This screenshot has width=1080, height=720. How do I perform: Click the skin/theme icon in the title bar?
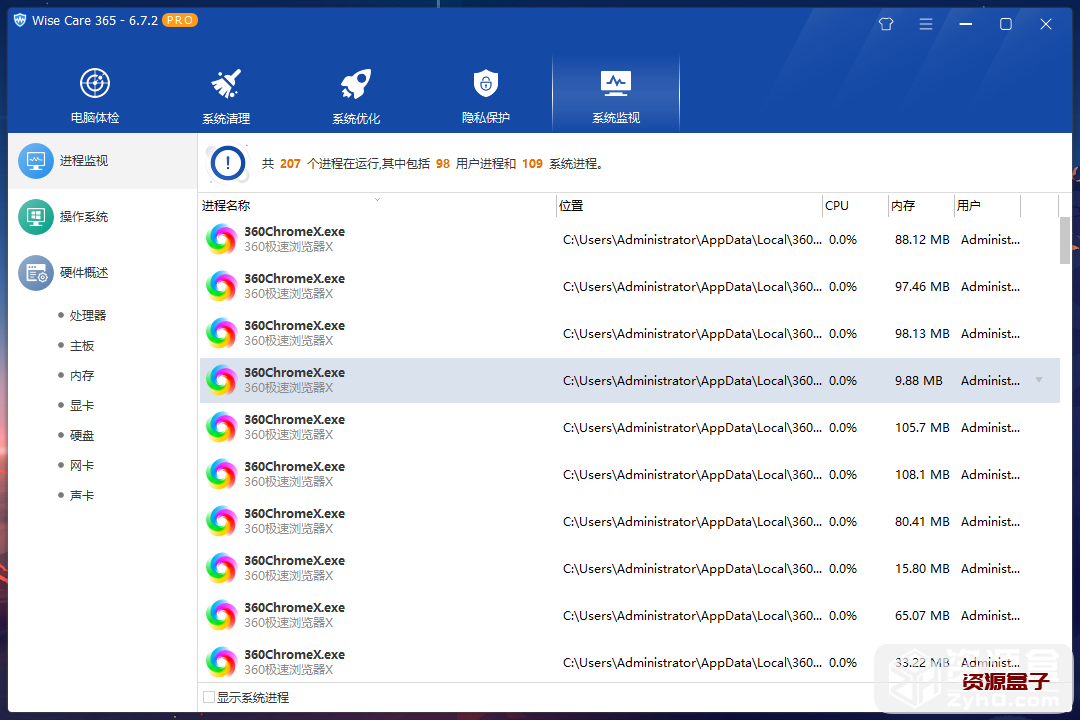tap(885, 23)
